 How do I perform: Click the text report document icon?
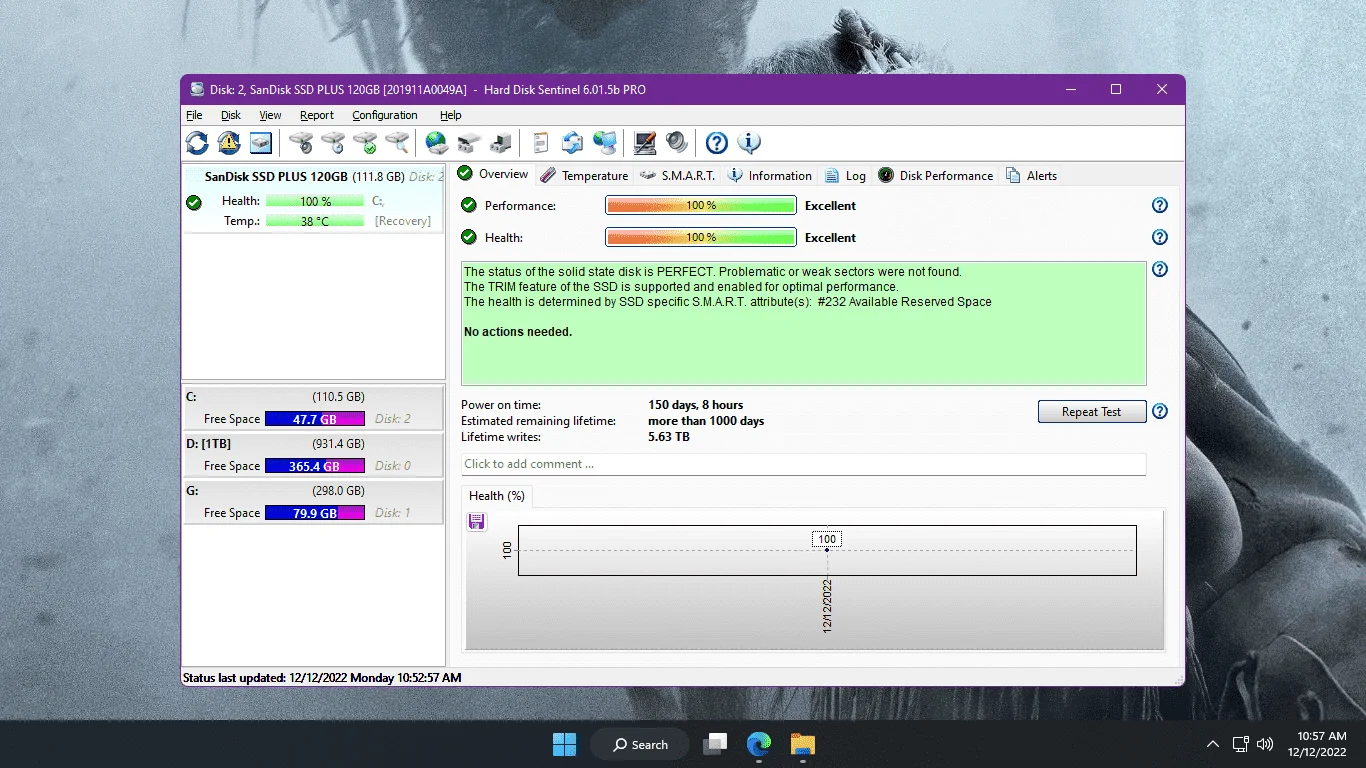[x=540, y=143]
